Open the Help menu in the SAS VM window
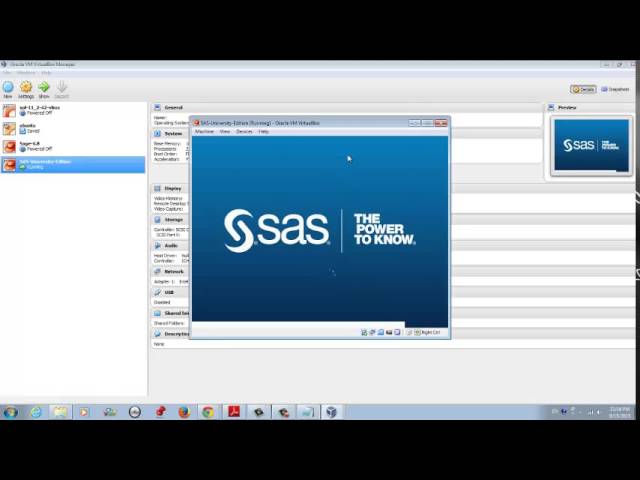The height and width of the screenshot is (480, 640). coord(263,131)
